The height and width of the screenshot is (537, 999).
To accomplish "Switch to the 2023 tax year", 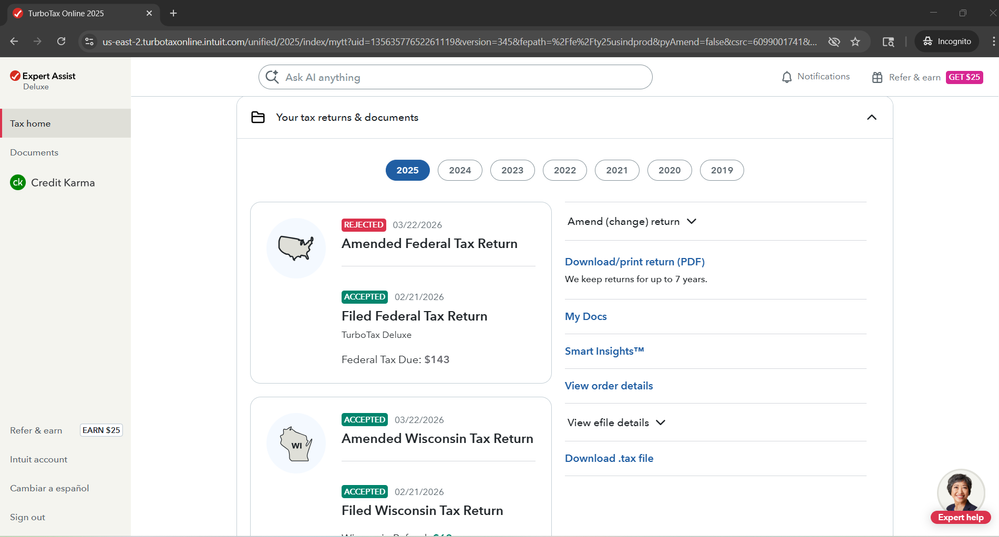I will pos(512,170).
